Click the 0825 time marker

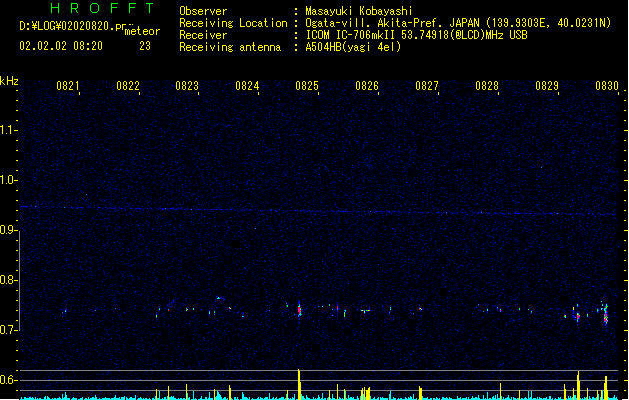307,86
